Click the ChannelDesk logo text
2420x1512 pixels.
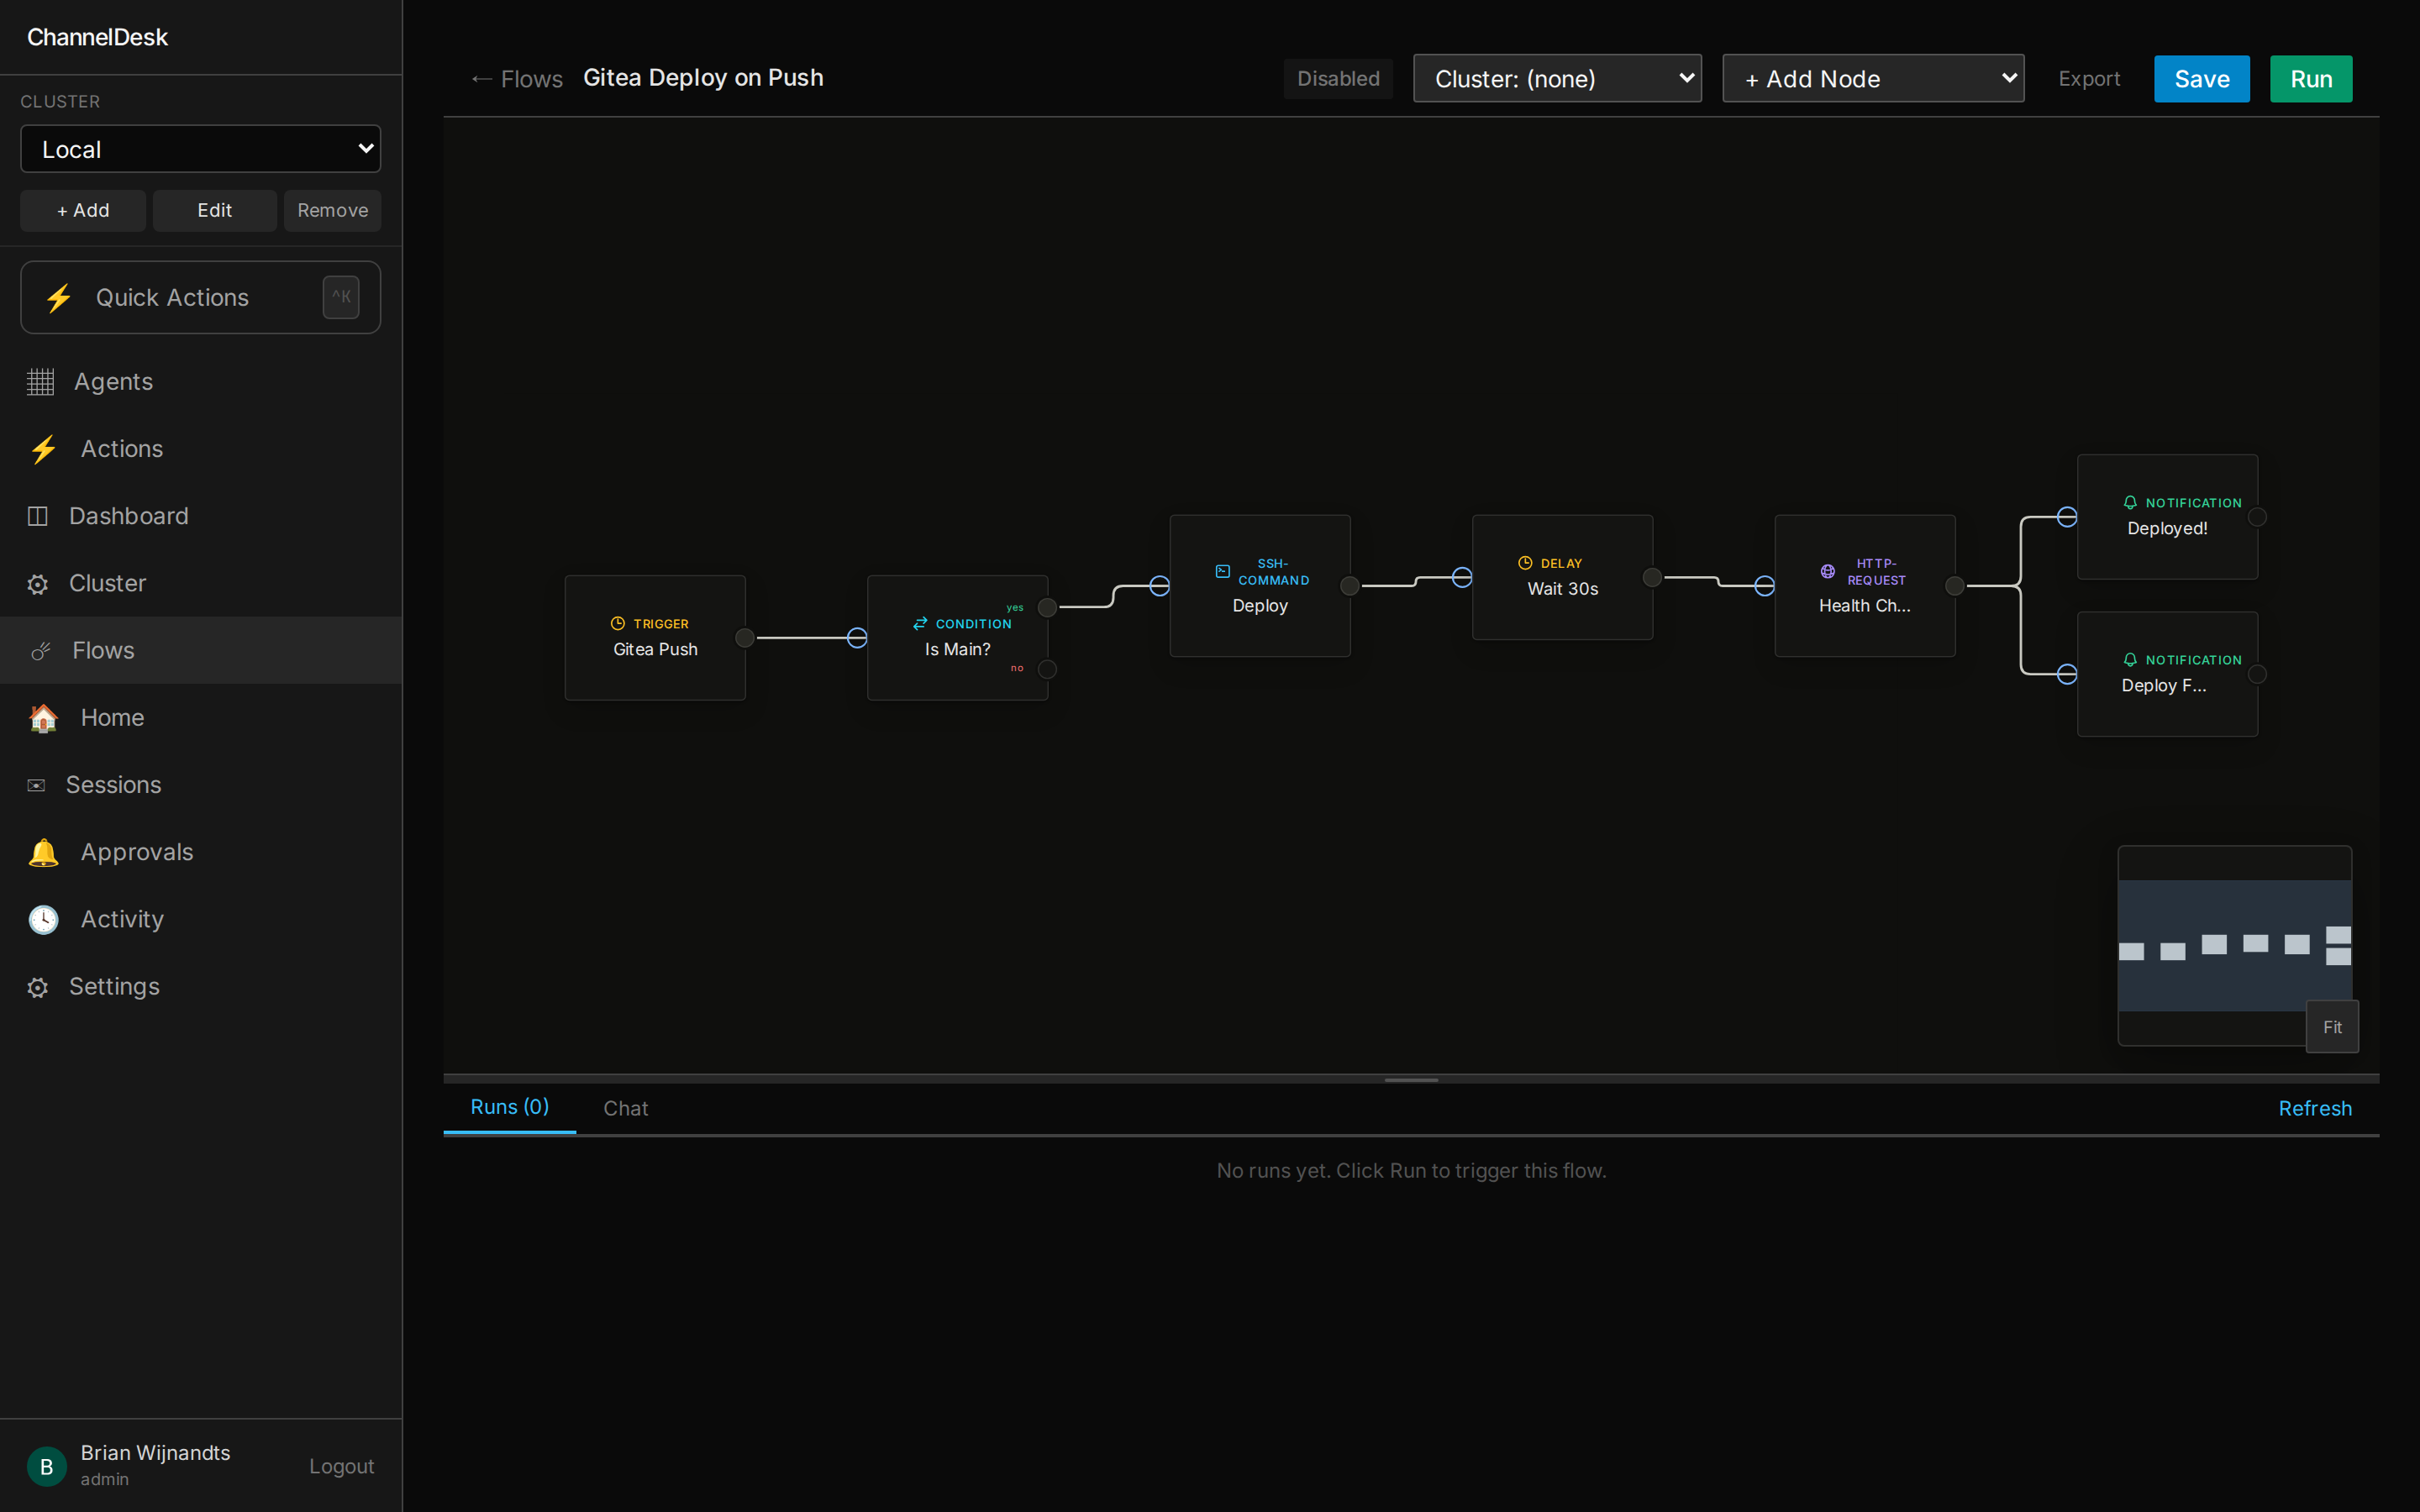97,37
